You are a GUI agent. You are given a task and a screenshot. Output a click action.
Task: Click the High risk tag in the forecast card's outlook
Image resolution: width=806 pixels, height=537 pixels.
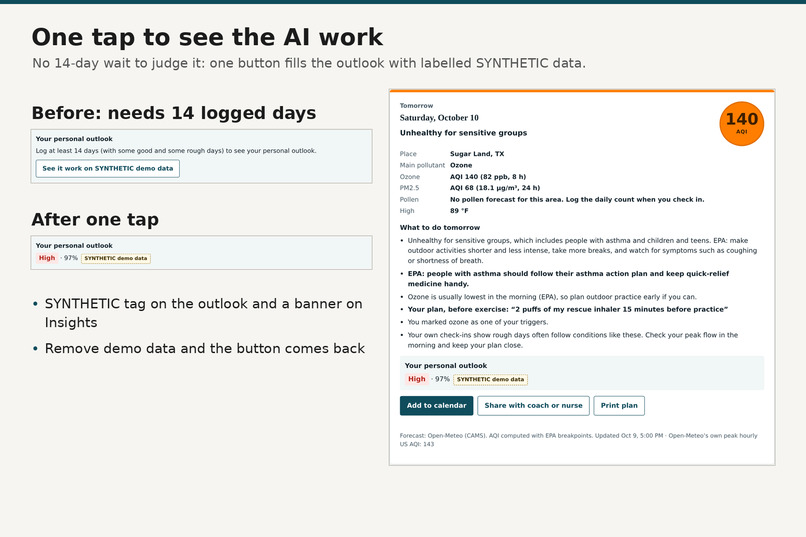[x=416, y=379]
